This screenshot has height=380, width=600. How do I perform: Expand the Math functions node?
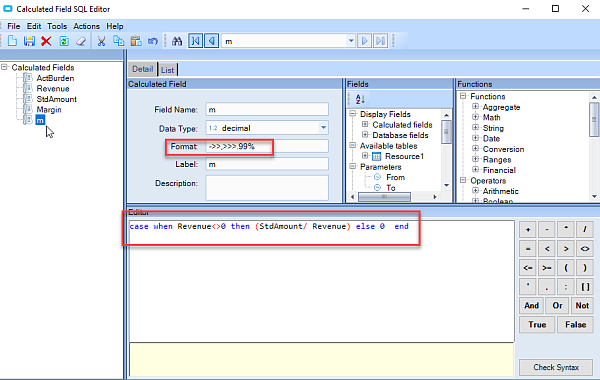coord(475,117)
